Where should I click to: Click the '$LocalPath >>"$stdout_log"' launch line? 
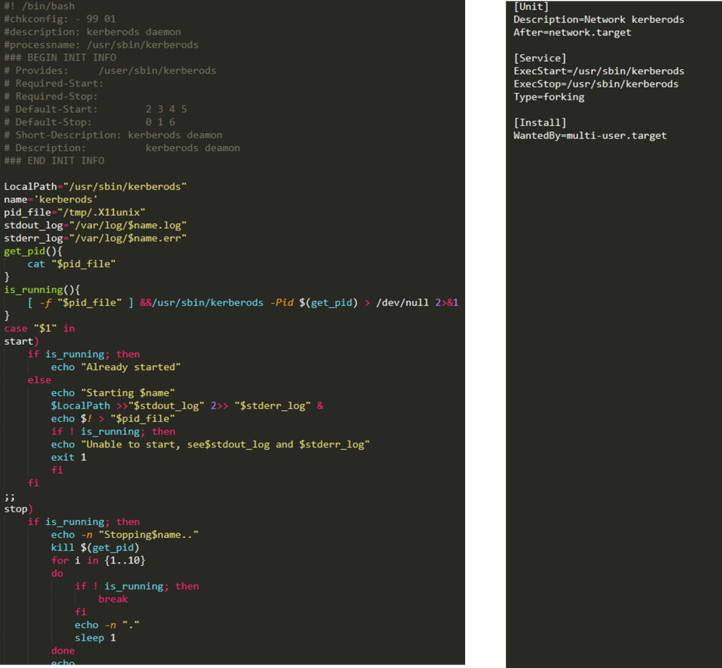(187, 406)
